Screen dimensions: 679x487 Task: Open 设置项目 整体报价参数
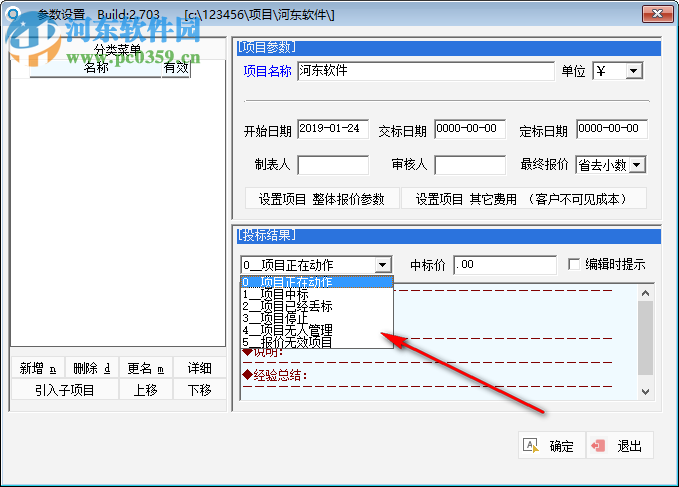click(322, 199)
